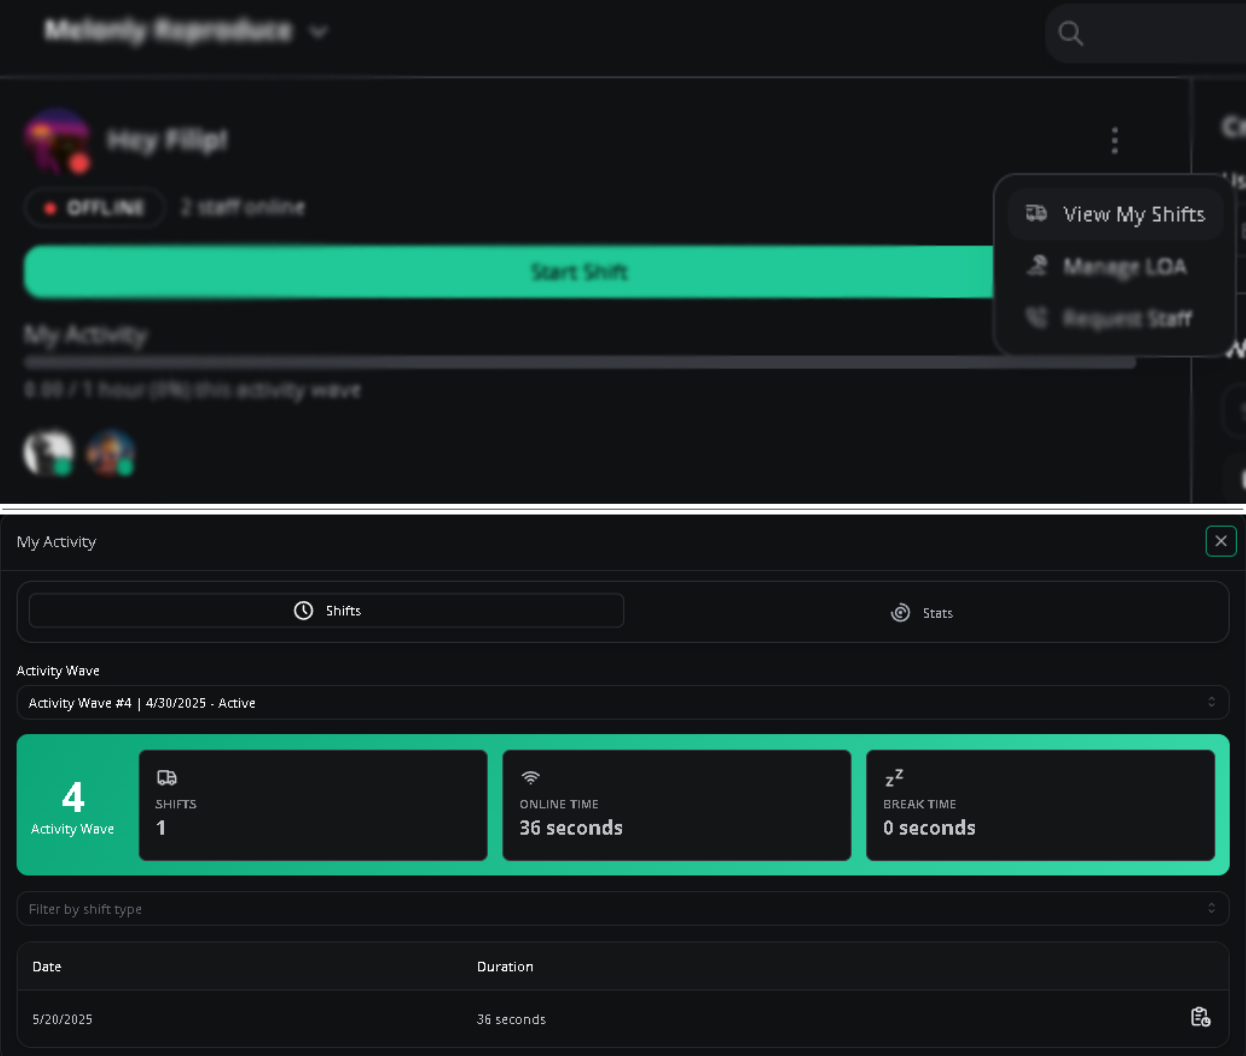Click Filip's profile avatar
The width and height of the screenshot is (1246, 1056).
coord(57,141)
